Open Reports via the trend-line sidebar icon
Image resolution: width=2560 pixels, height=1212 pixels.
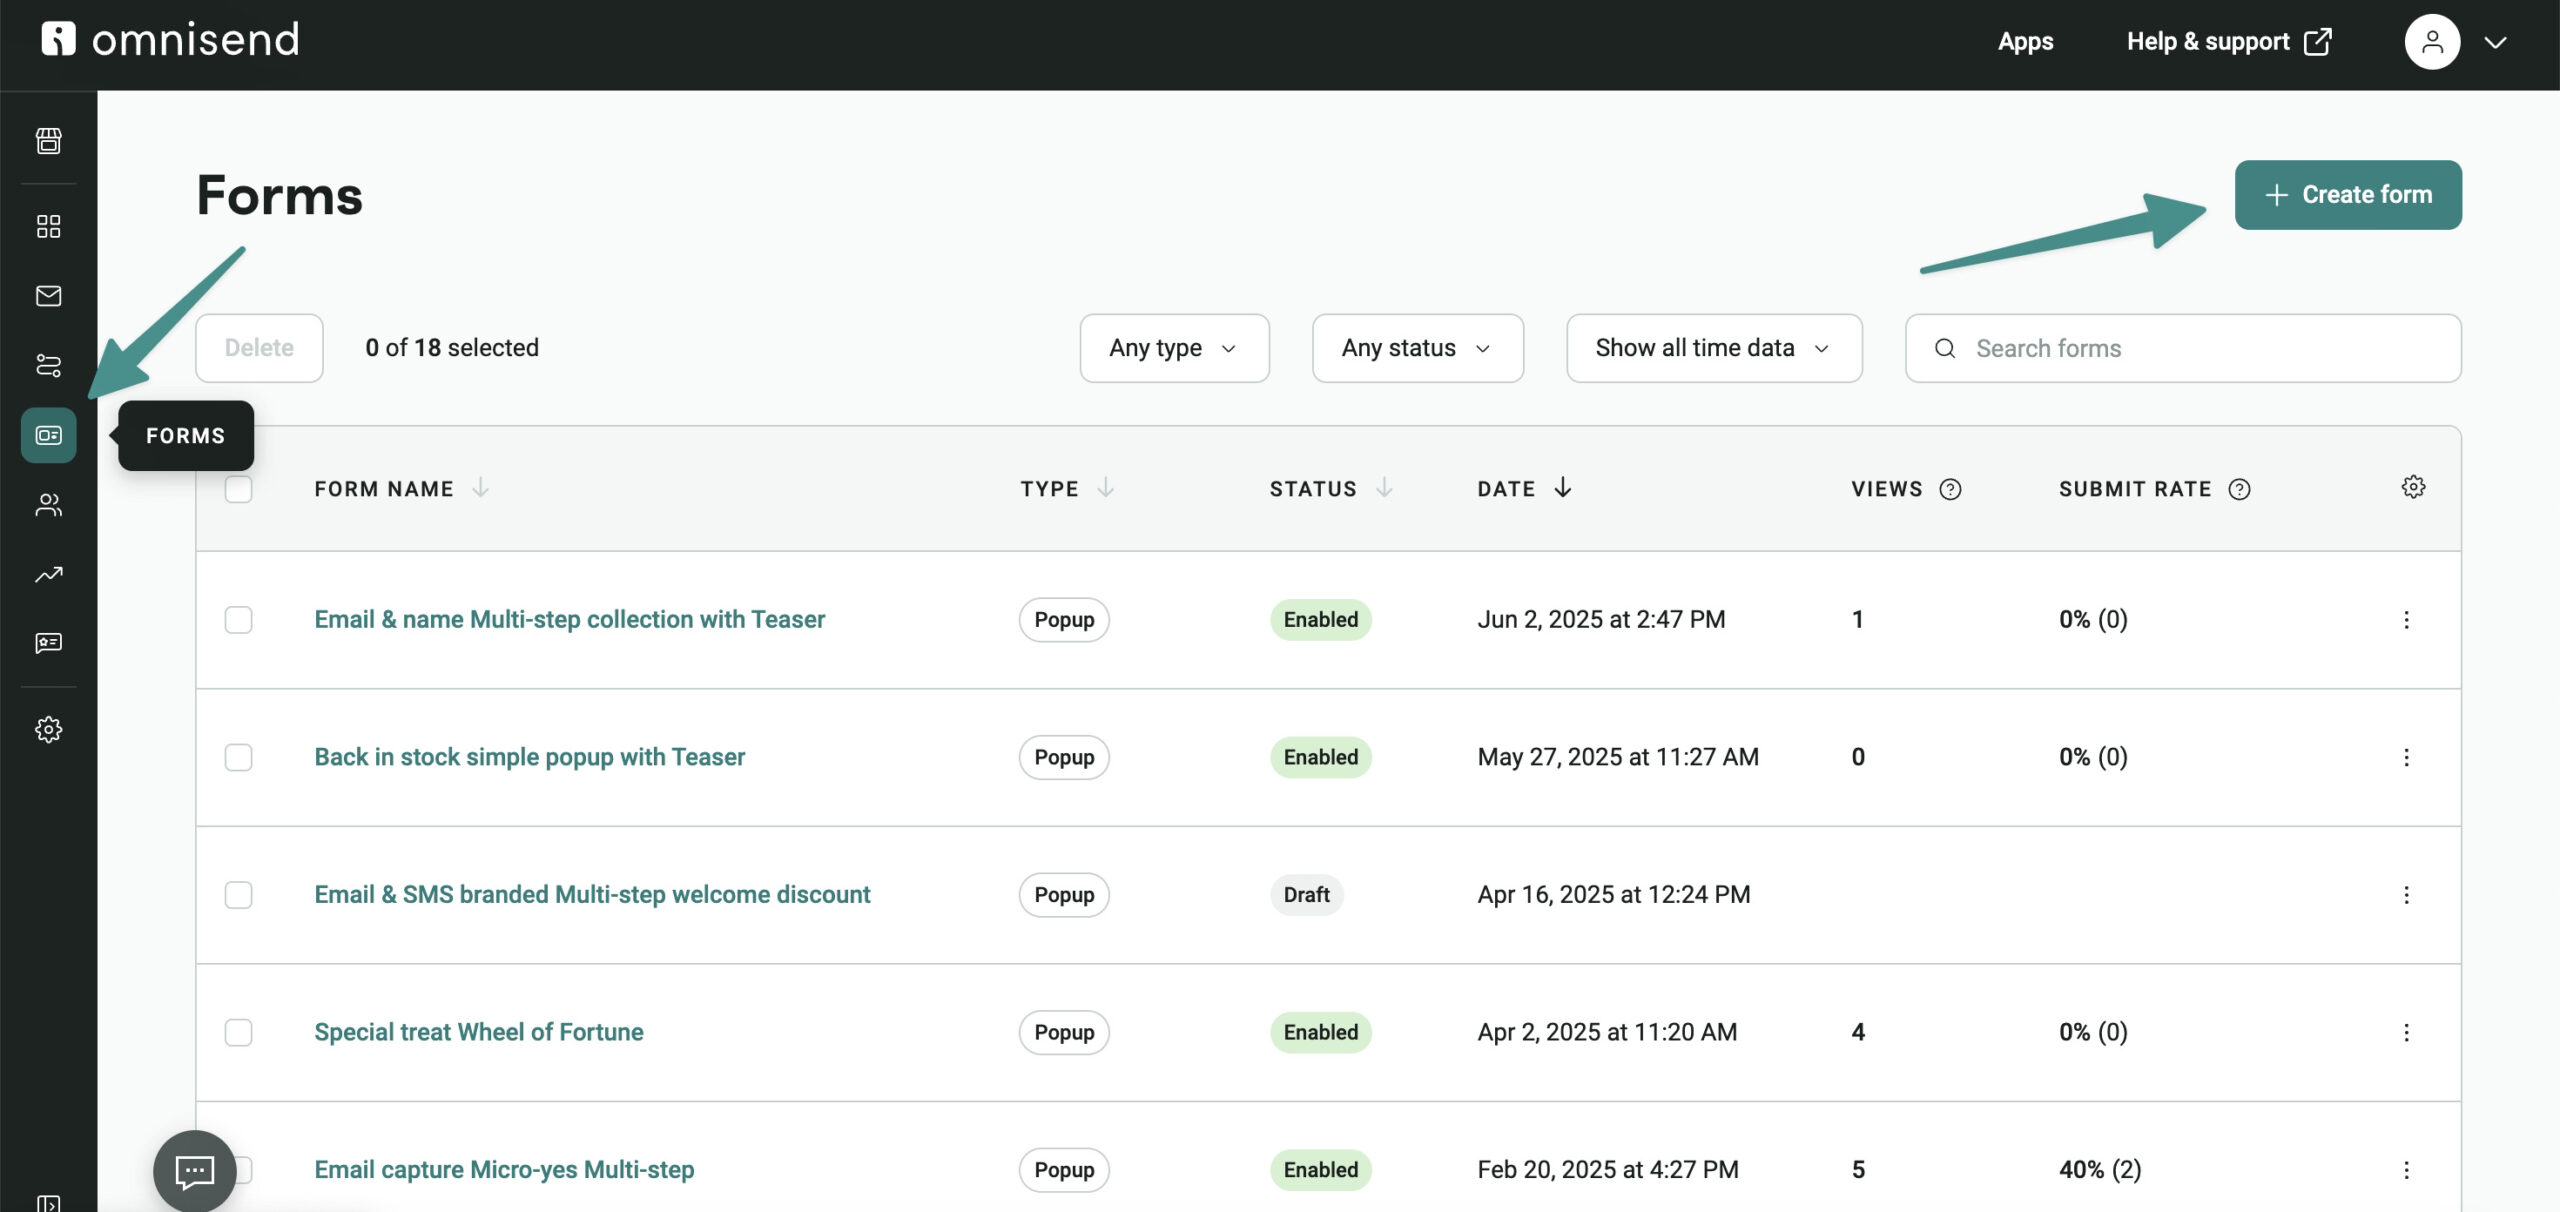pyautogui.click(x=48, y=574)
